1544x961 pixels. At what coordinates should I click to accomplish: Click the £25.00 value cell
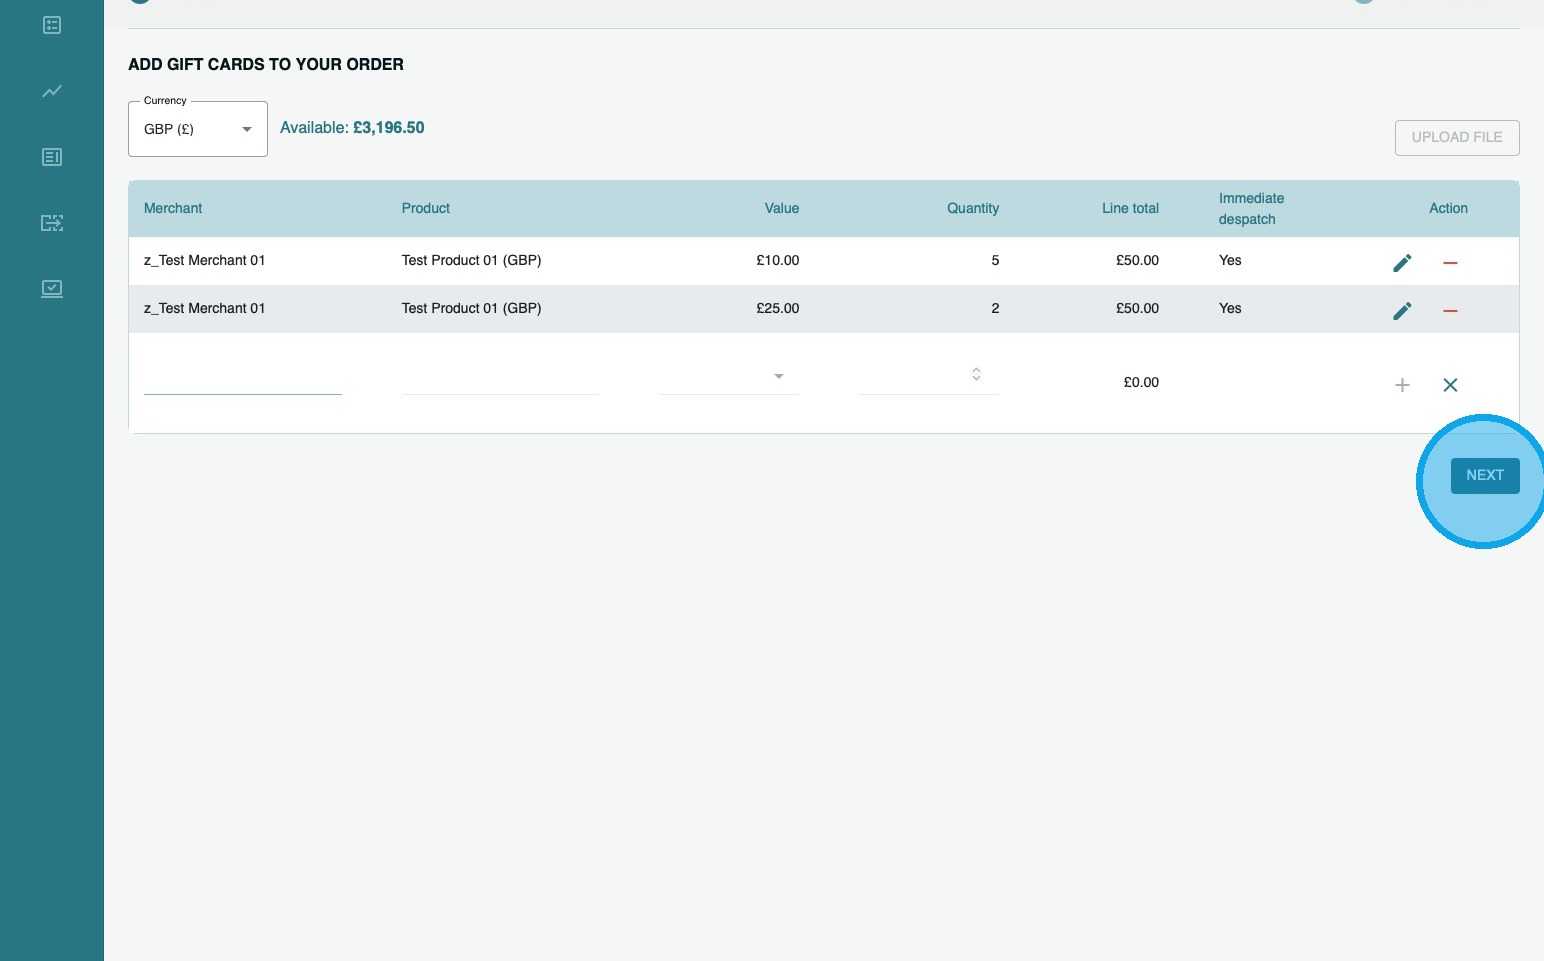click(778, 308)
